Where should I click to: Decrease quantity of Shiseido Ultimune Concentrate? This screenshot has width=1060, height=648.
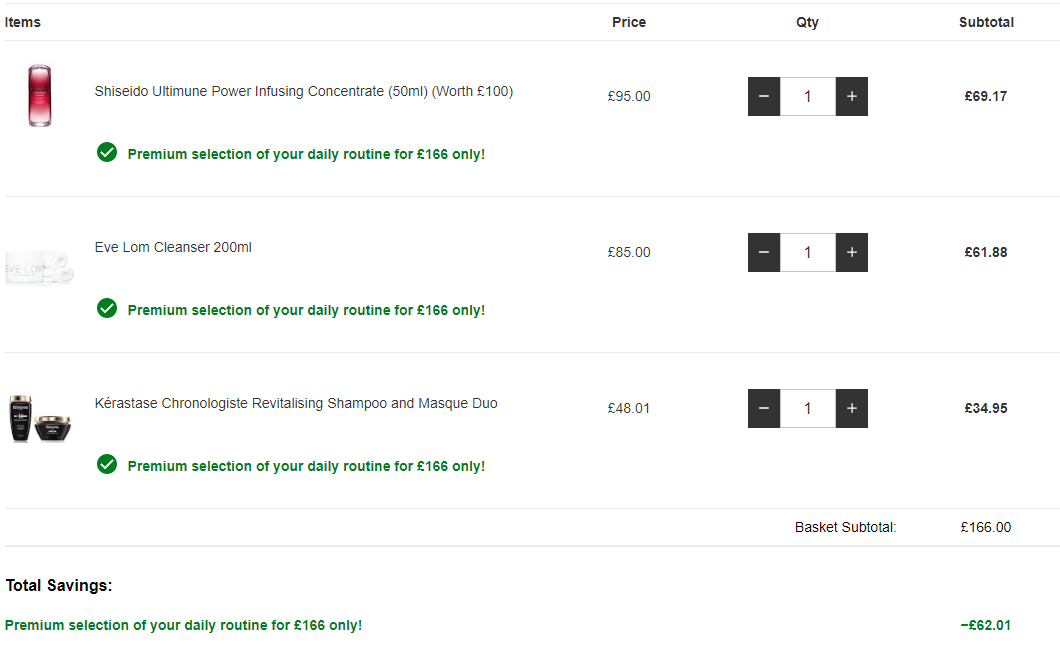click(764, 97)
